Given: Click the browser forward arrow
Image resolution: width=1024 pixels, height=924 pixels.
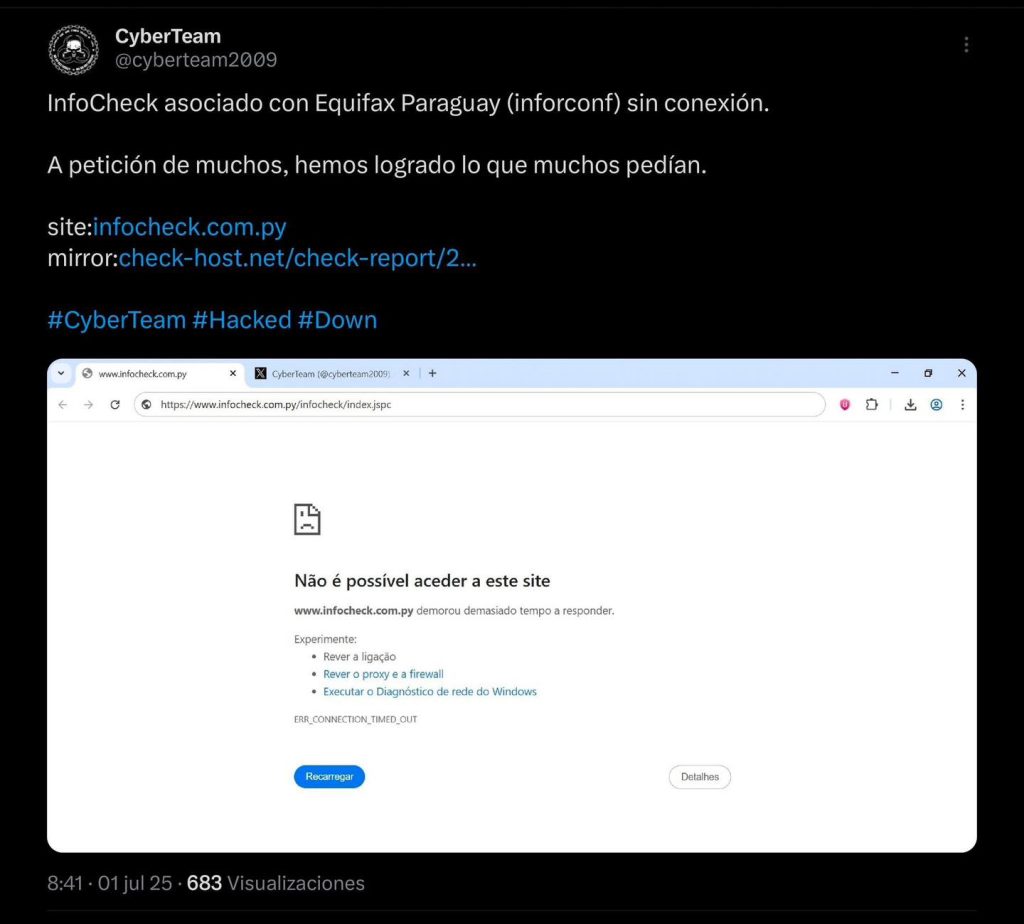Looking at the screenshot, I should [x=88, y=405].
